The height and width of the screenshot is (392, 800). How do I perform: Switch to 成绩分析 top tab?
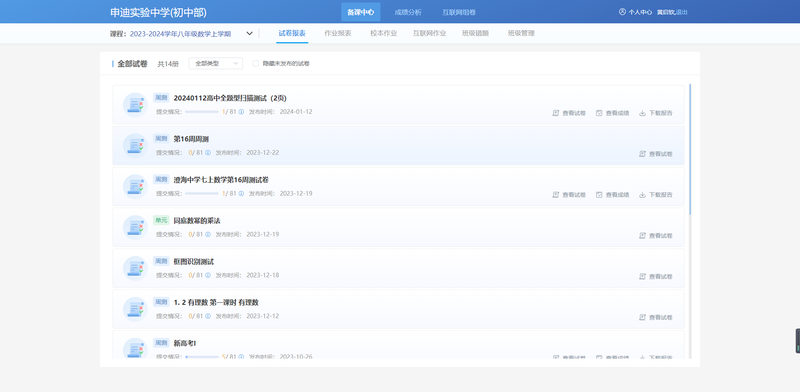[408, 12]
